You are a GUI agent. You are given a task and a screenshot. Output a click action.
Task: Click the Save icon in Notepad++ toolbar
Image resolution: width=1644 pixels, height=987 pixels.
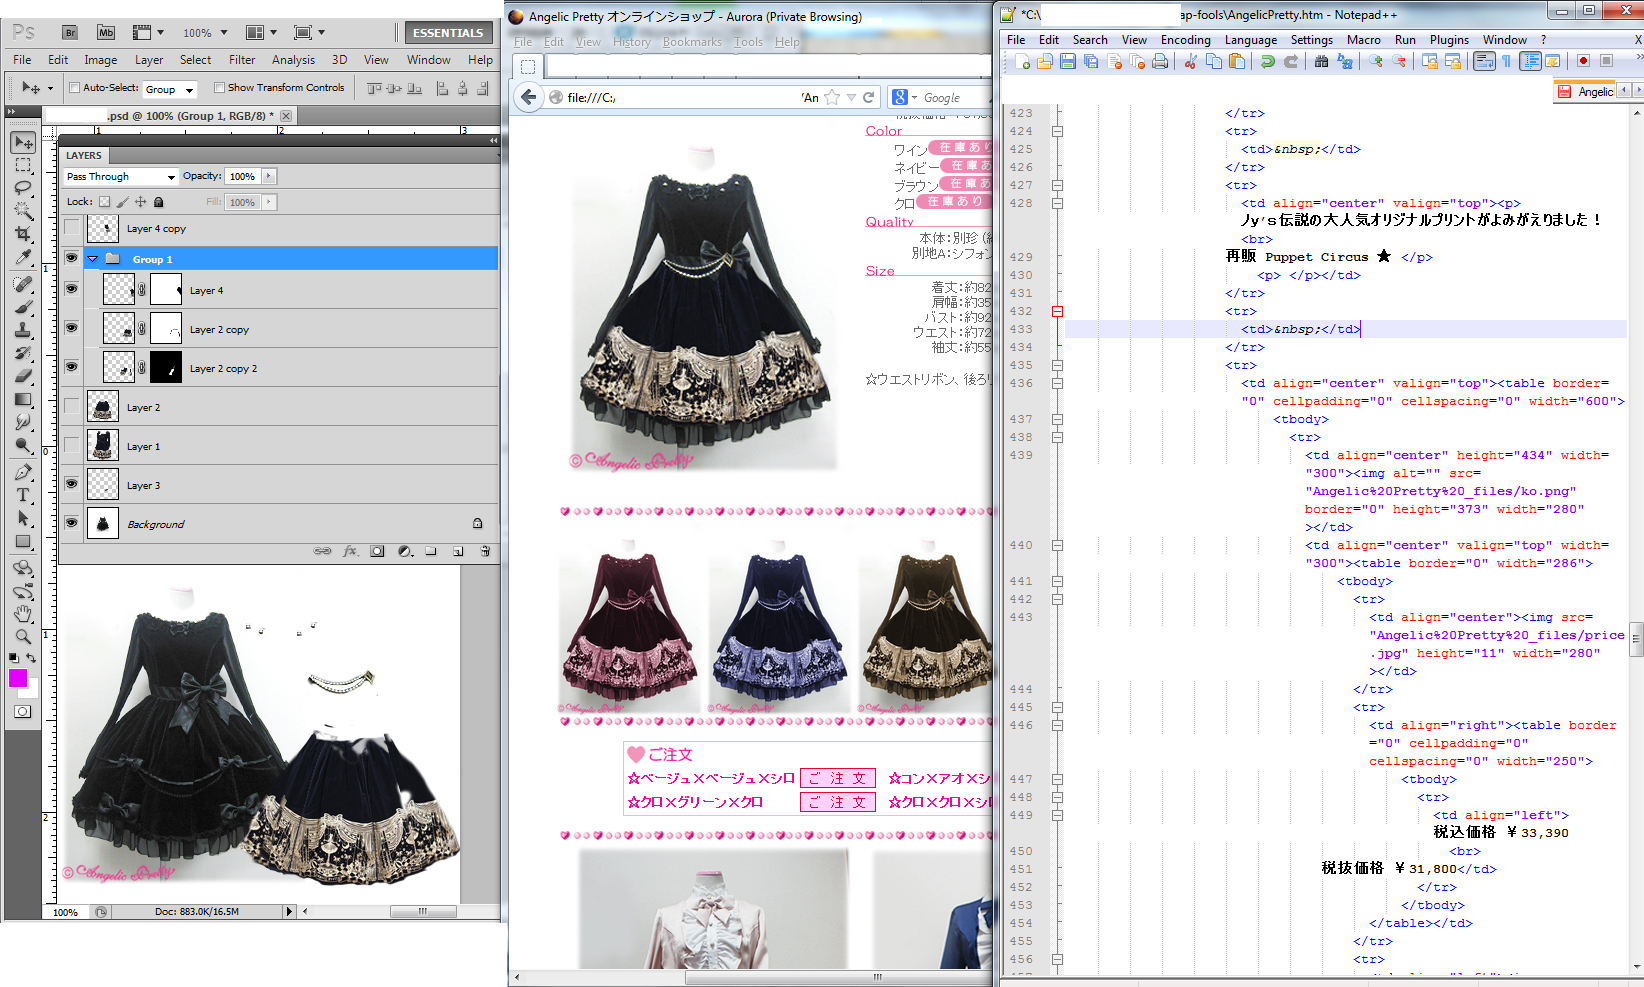tap(1068, 62)
